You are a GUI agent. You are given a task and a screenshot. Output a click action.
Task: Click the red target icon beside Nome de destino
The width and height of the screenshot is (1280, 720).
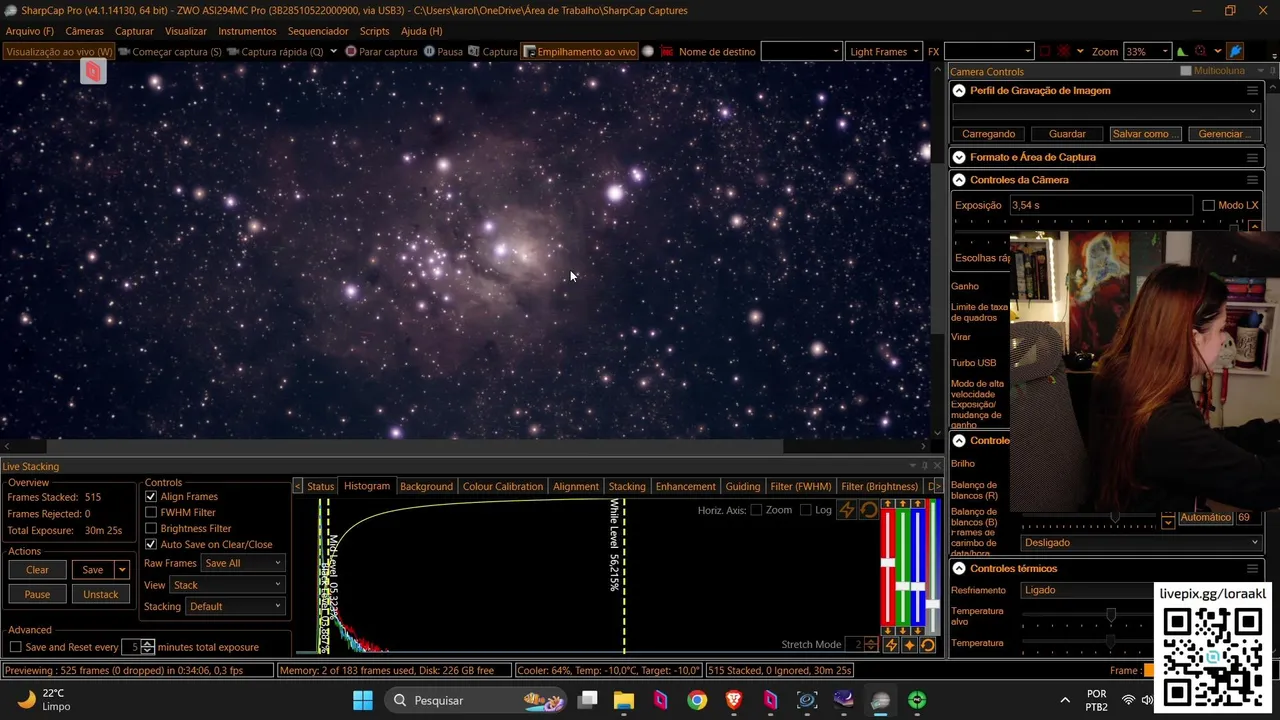pos(667,52)
